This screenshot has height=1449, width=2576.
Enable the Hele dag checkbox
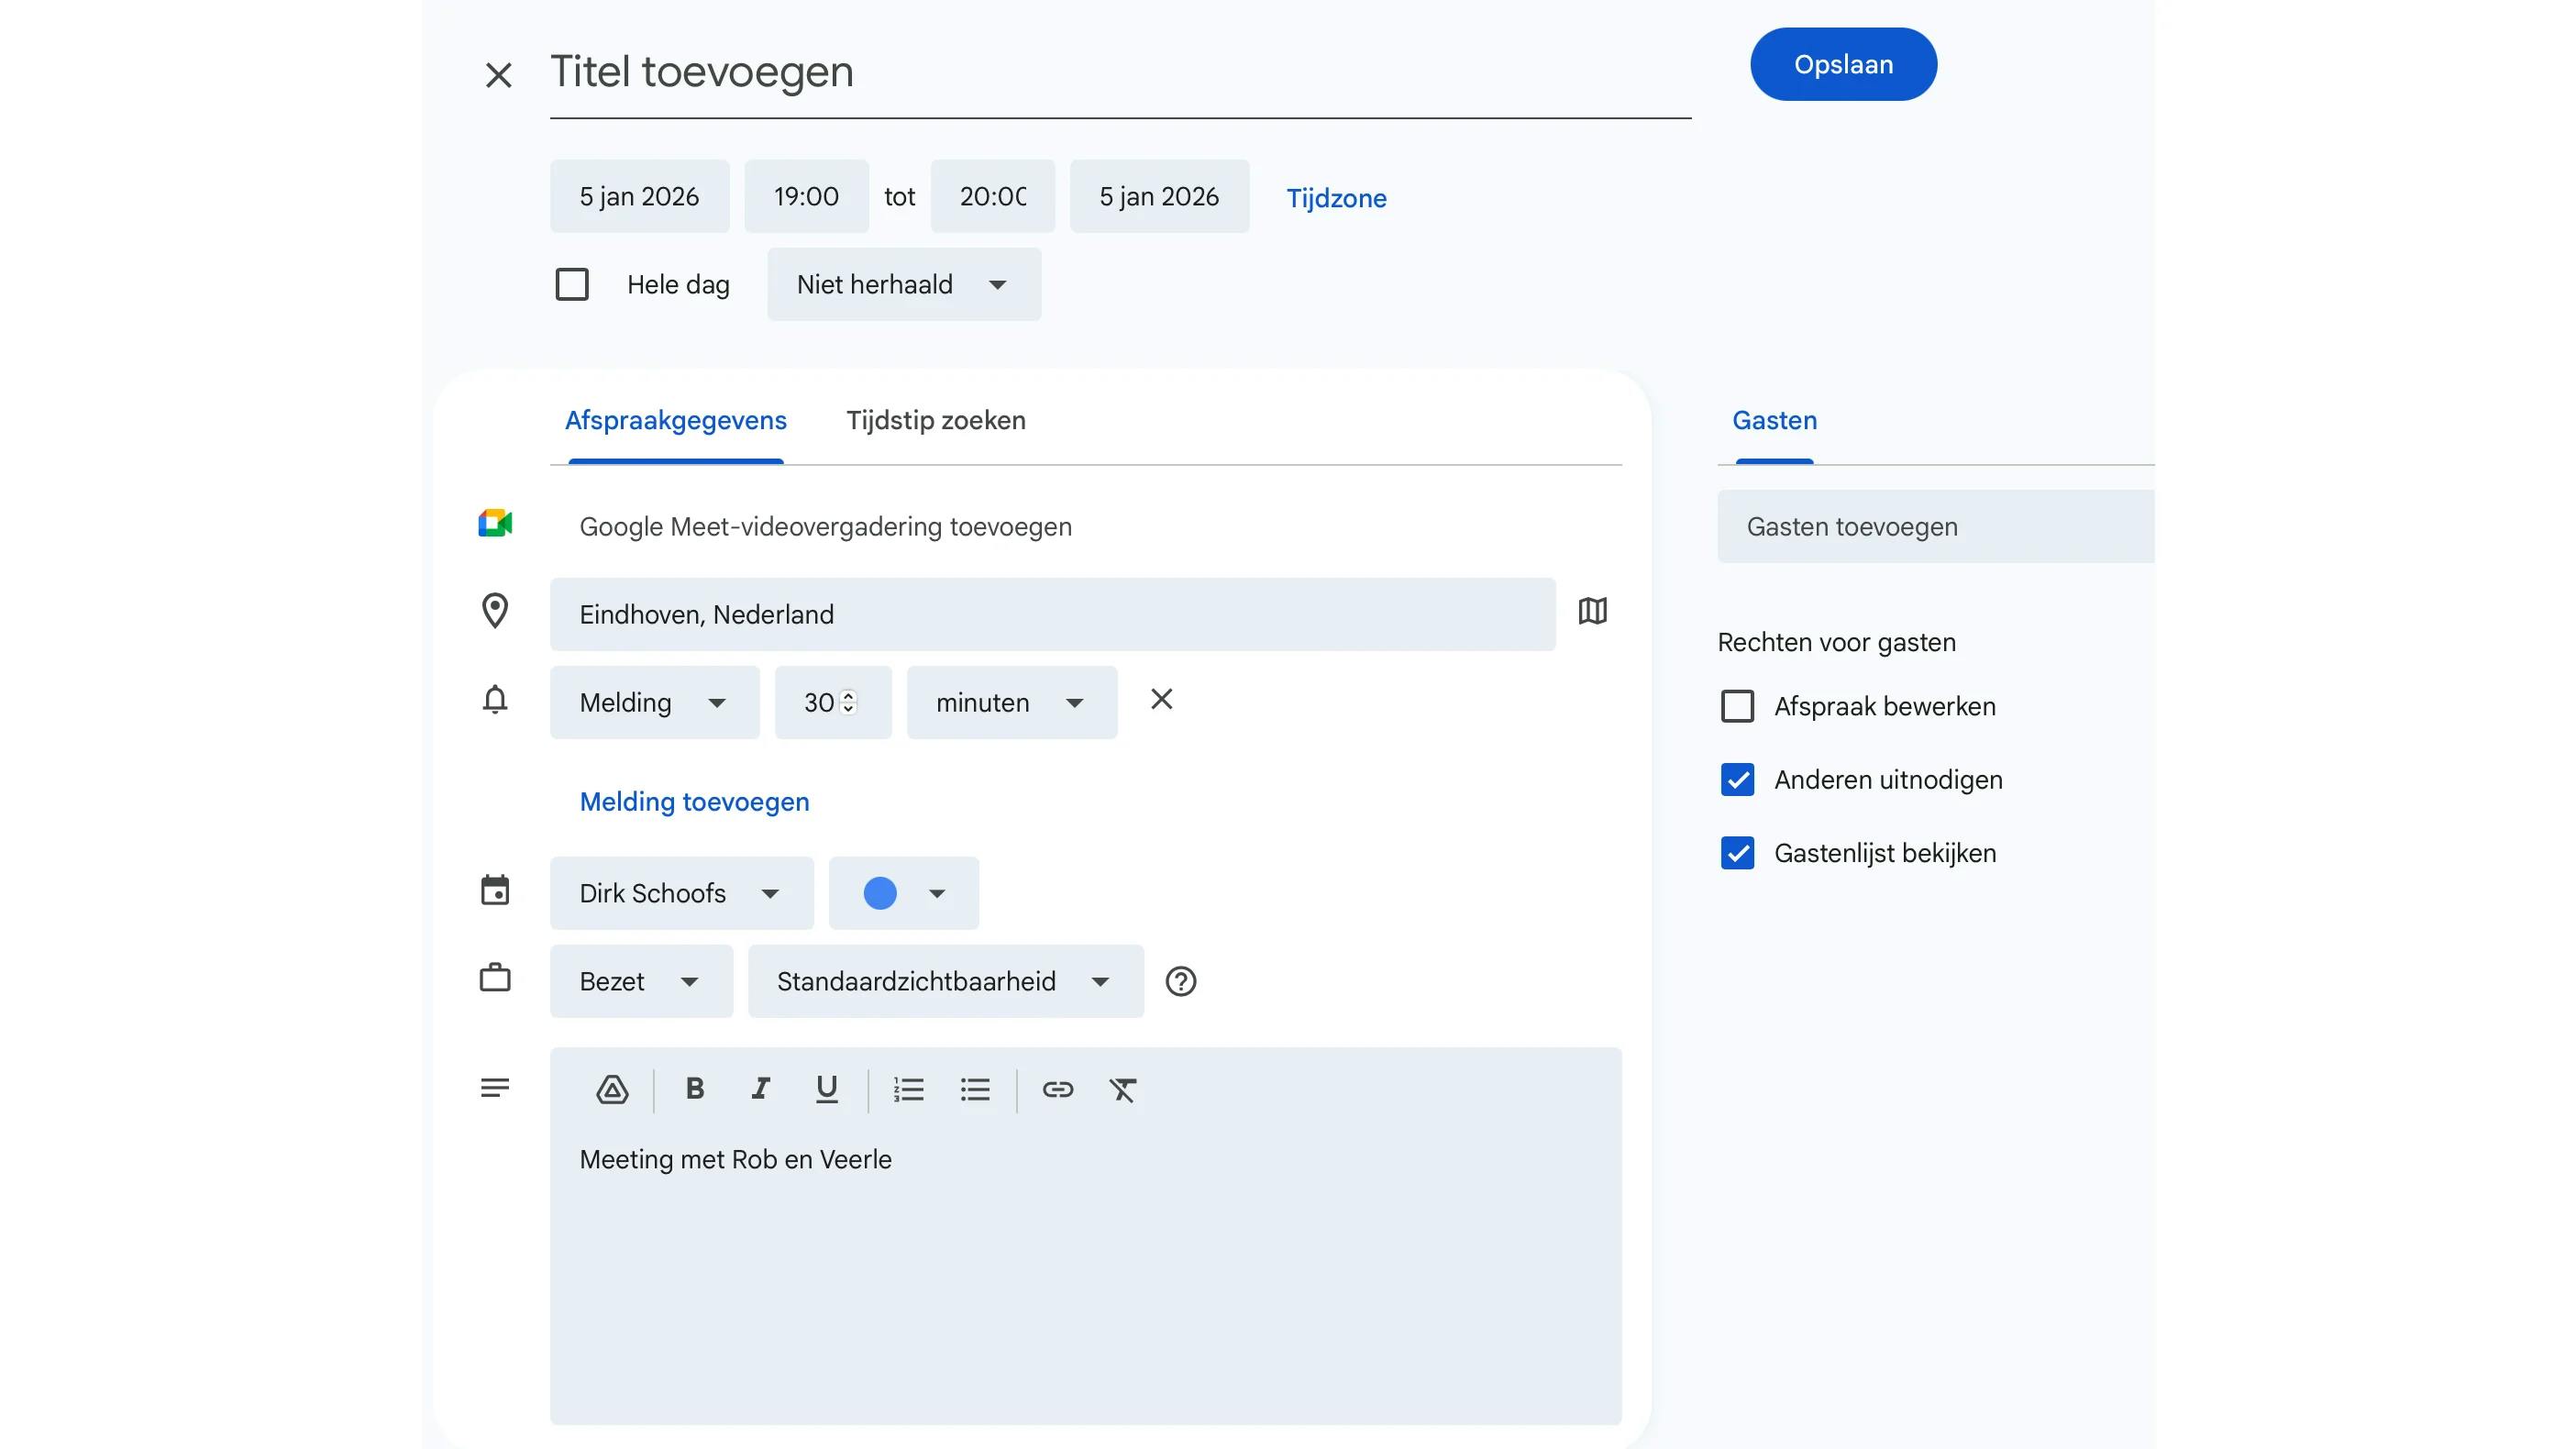pyautogui.click(x=572, y=285)
